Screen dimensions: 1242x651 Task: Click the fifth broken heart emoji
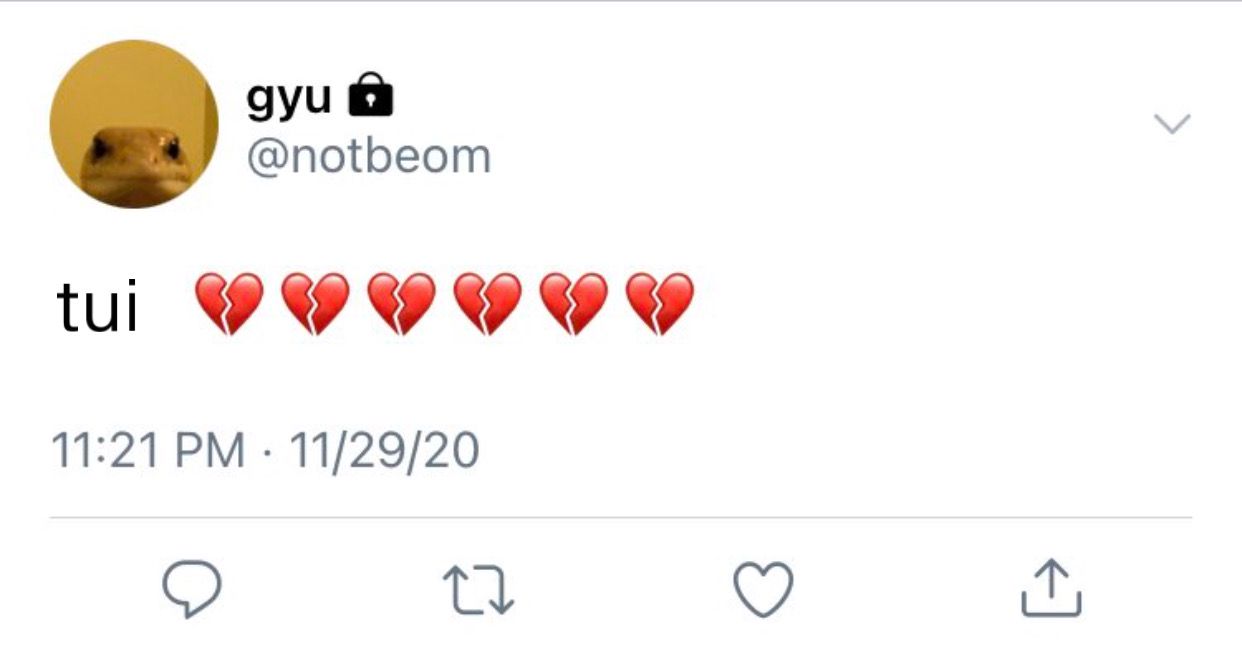pyautogui.click(x=573, y=303)
